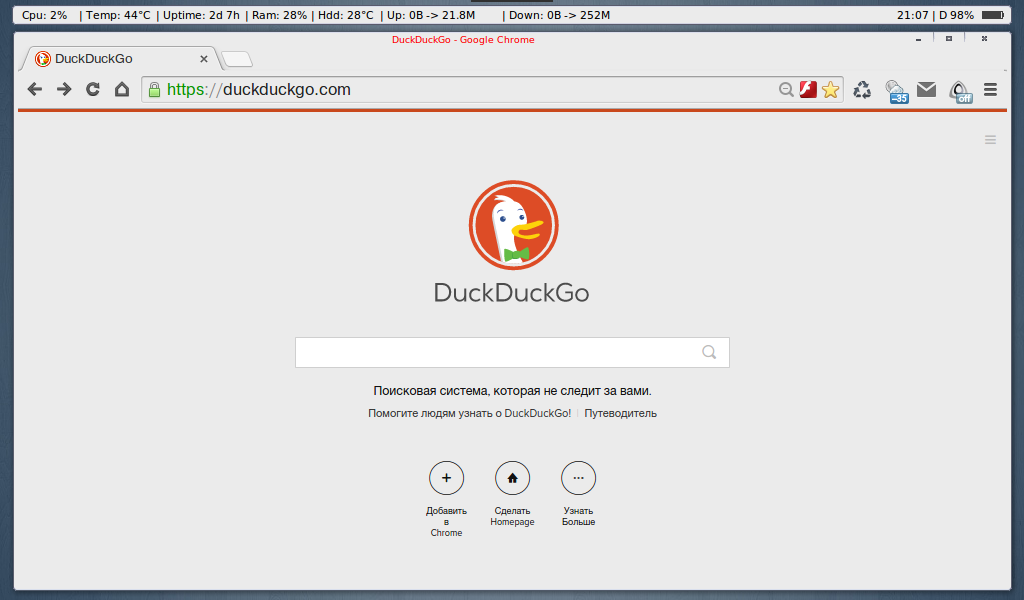This screenshot has width=1024, height=600.
Task: Click the 'Uptime: 2d 7h' status entry
Action: click(201, 15)
